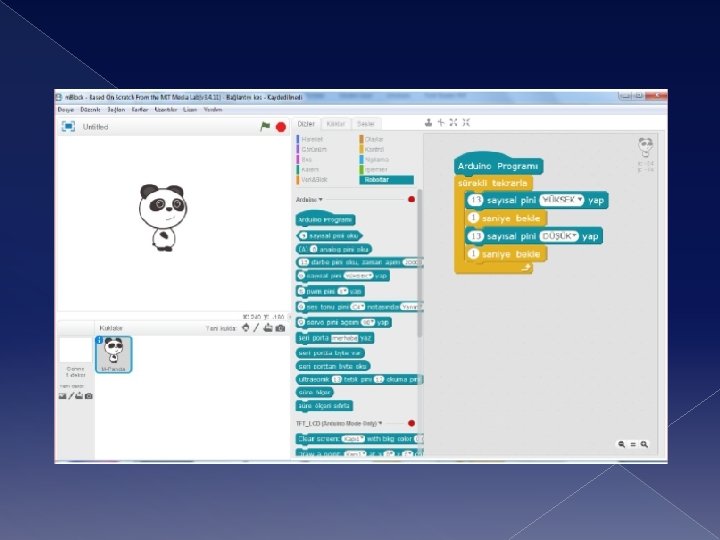720x540 pixels.
Task: Click the ultrasonik tetik pini palette block
Action: click(x=359, y=379)
